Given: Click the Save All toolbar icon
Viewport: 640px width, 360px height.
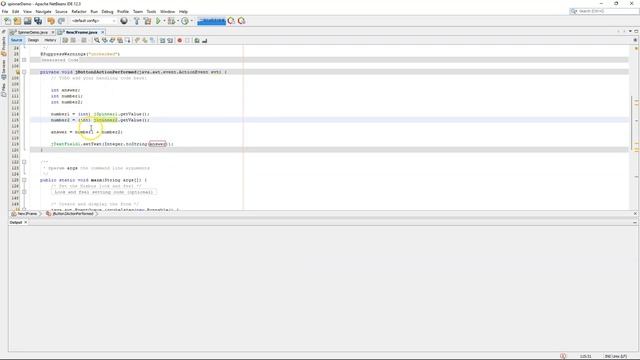Looking at the screenshot, I should [38, 21].
